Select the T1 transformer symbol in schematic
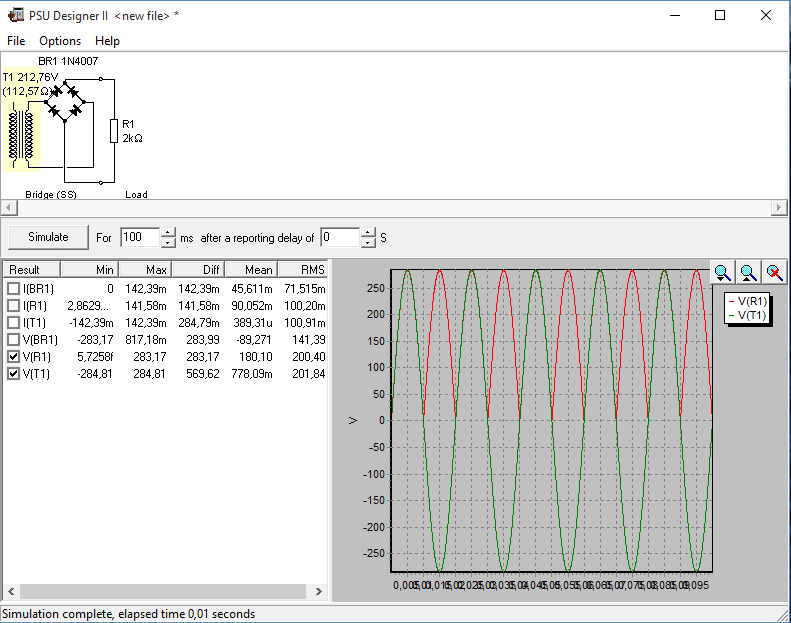Screen dimensions: 791x623 pyautogui.click(x=21, y=136)
